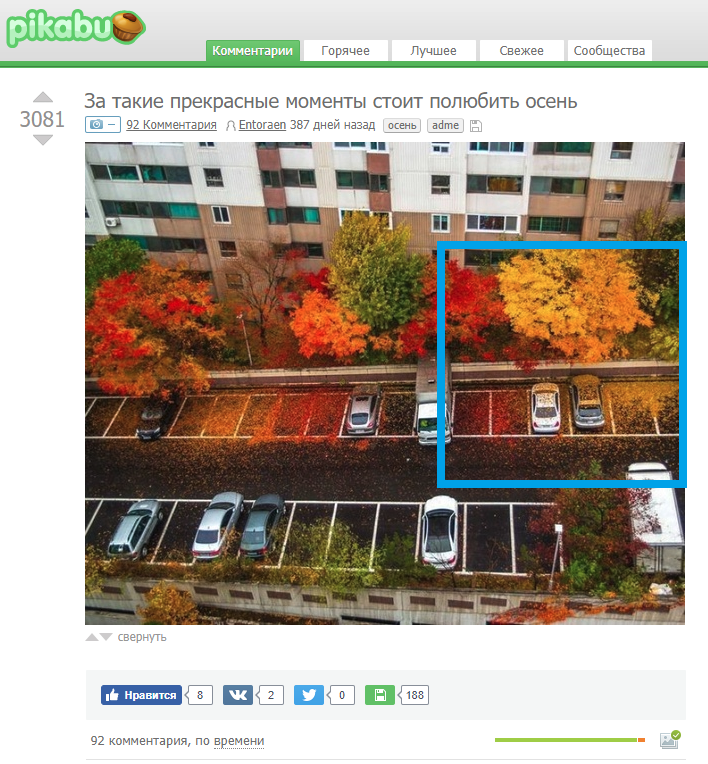
Task: Switch to the Горячее tab
Action: (345, 51)
